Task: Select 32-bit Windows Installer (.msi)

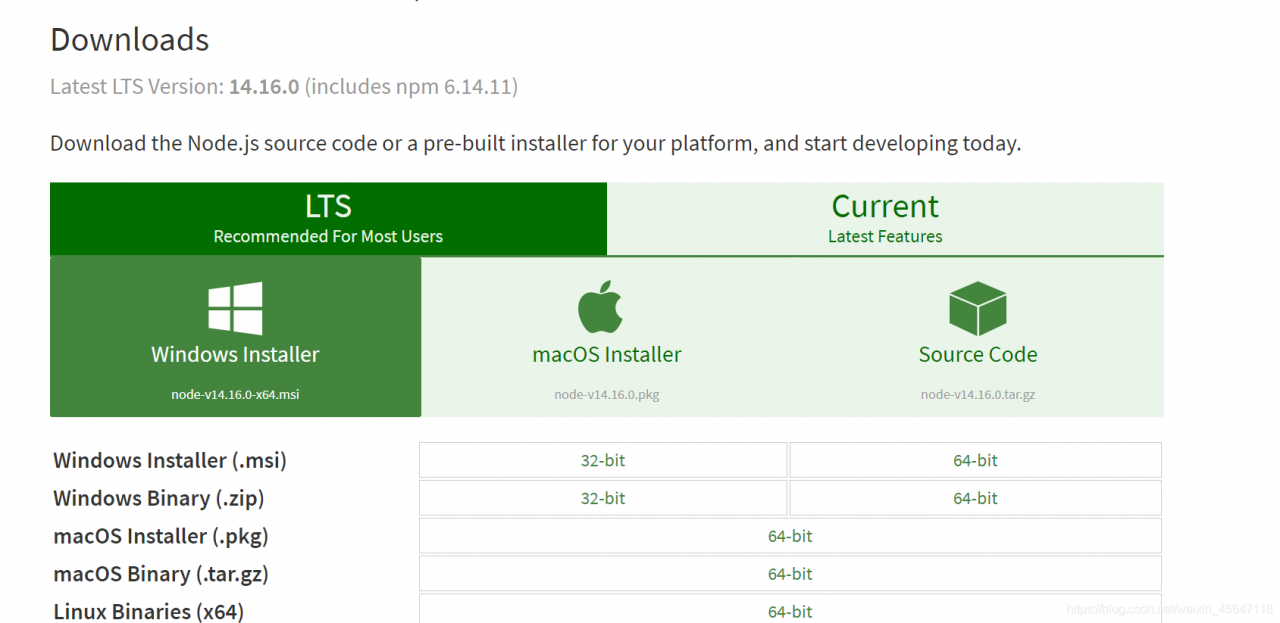Action: point(603,460)
